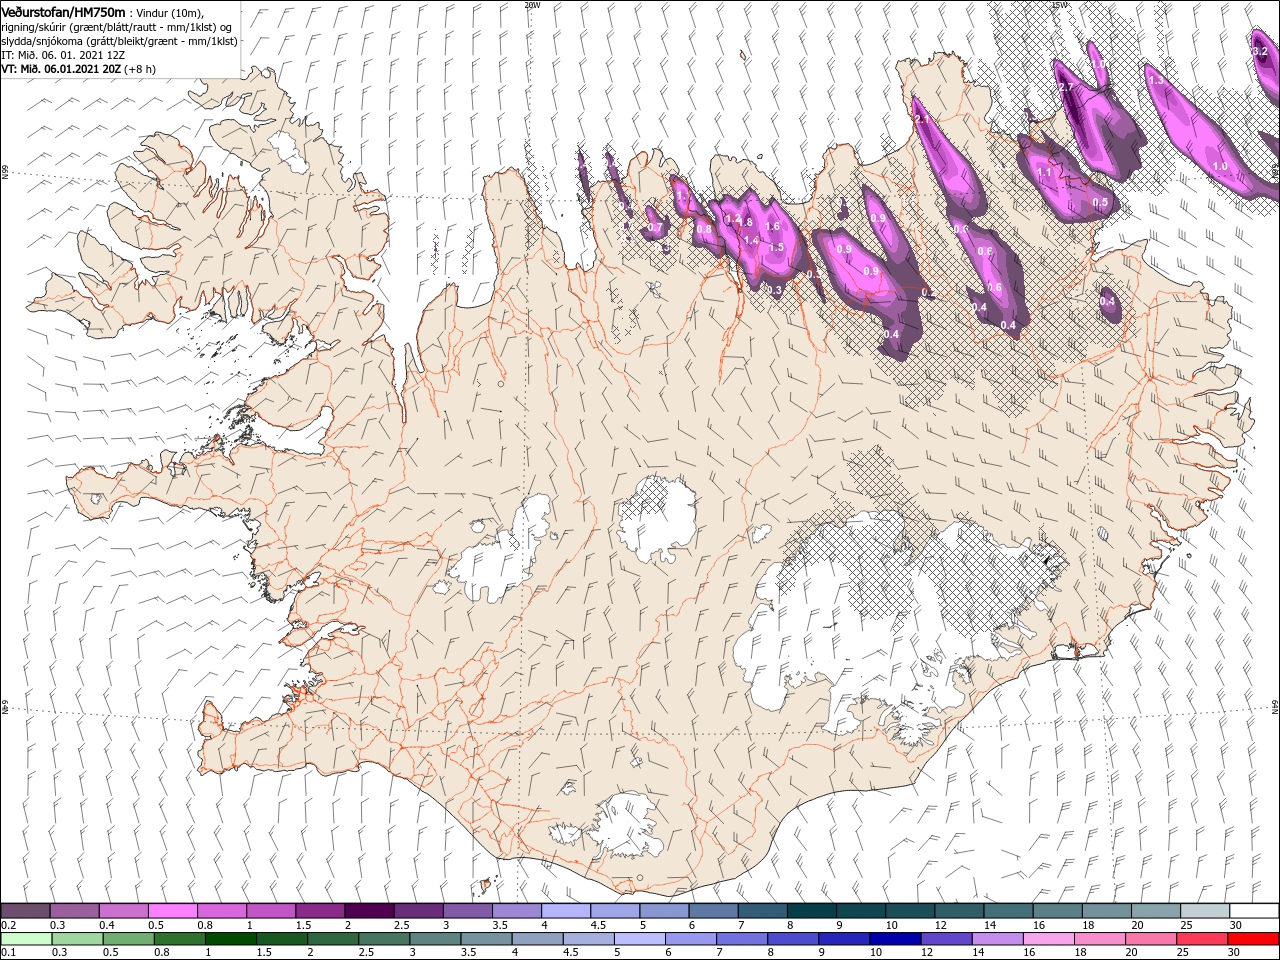Click the 1.6 precipitation value on the map
Screen dimensions: 1280x960
772,227
